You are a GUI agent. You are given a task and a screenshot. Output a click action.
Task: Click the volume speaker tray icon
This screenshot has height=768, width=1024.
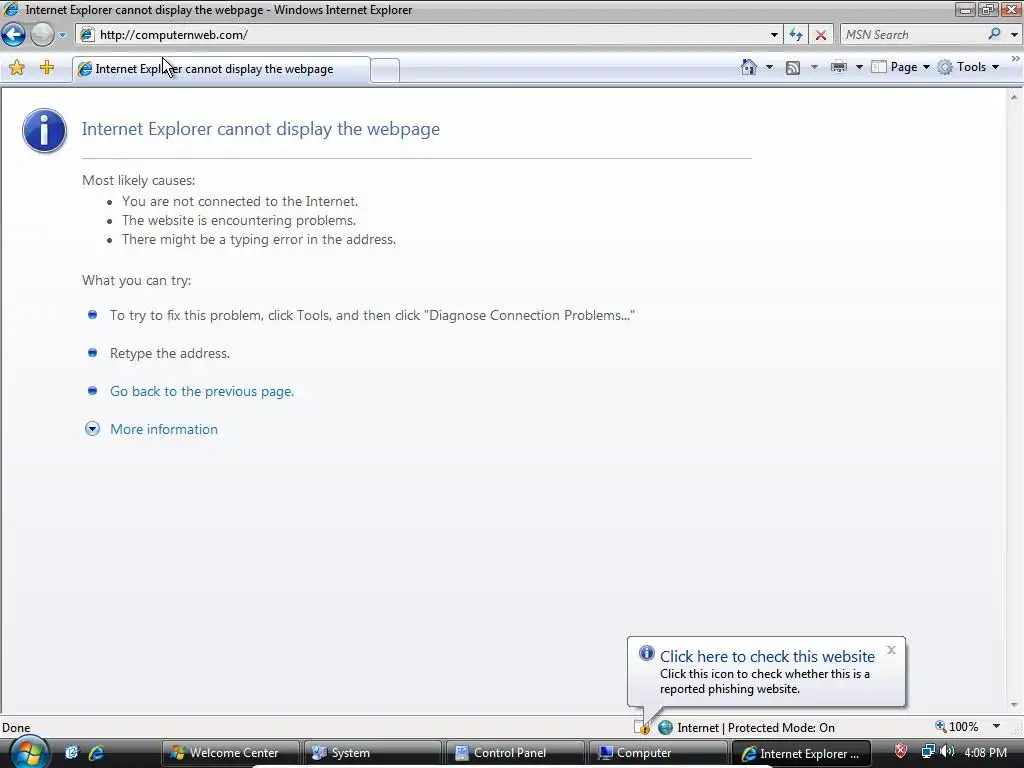(947, 752)
